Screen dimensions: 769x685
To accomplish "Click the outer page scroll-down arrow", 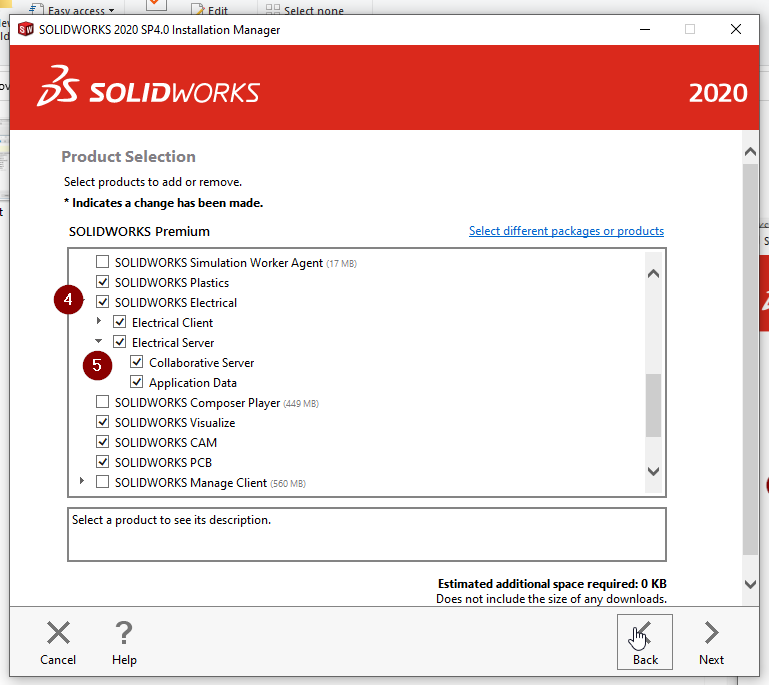I will tap(751, 584).
